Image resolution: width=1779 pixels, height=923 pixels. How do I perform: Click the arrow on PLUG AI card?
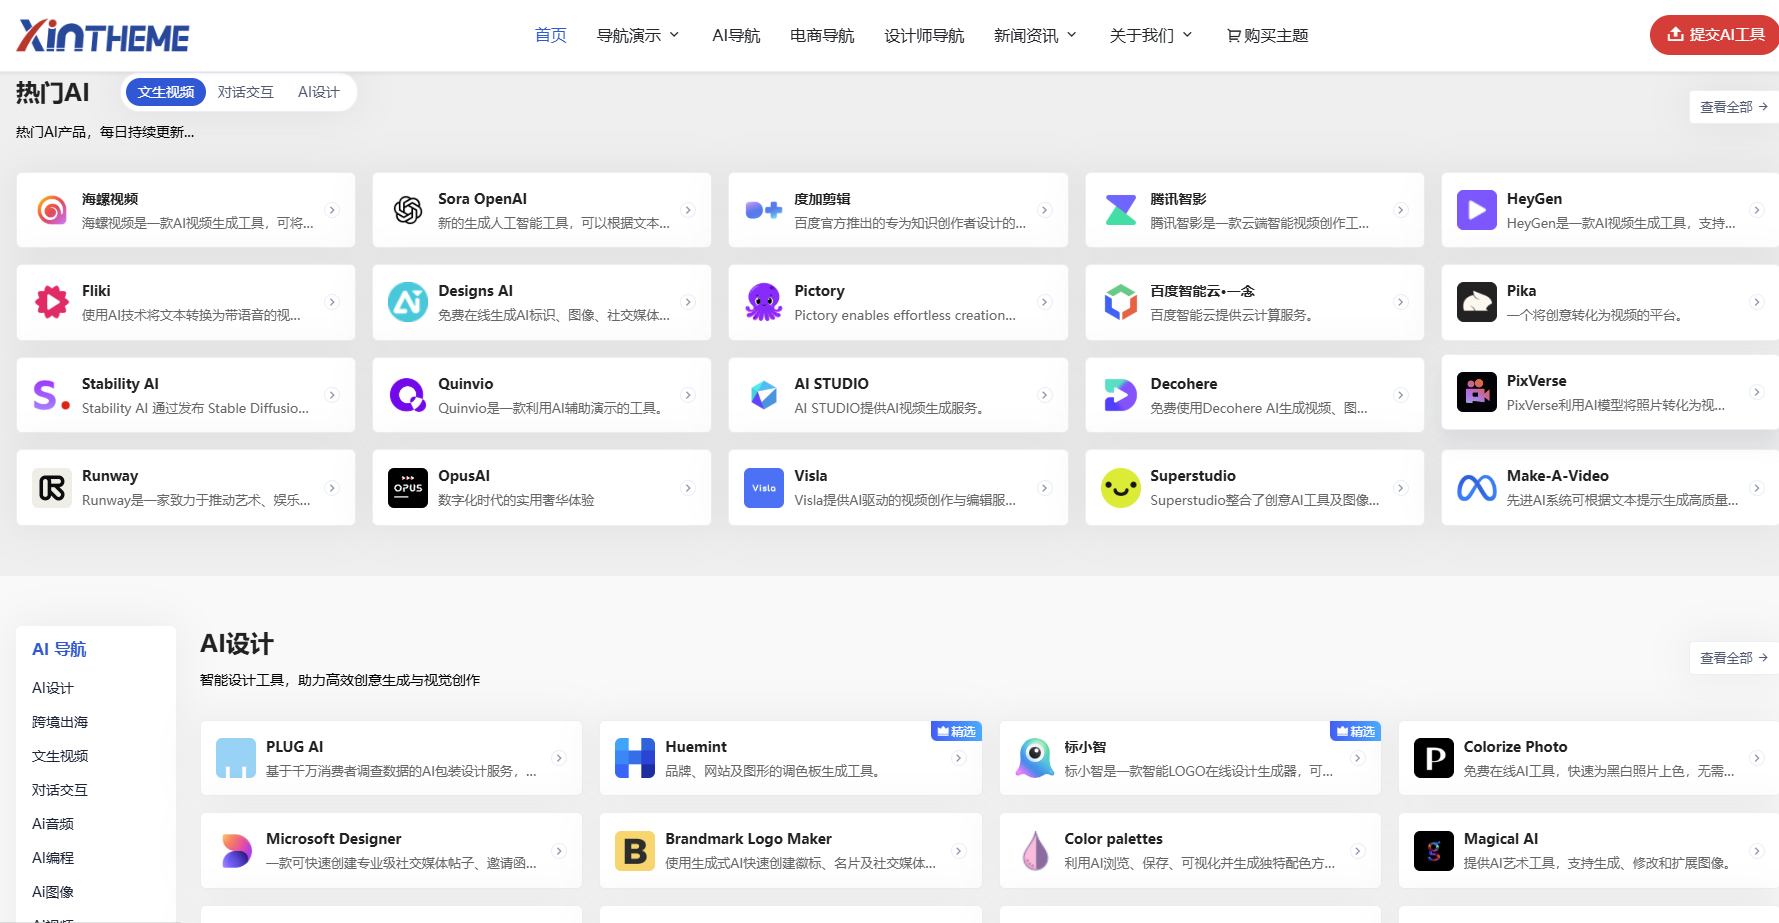(560, 758)
